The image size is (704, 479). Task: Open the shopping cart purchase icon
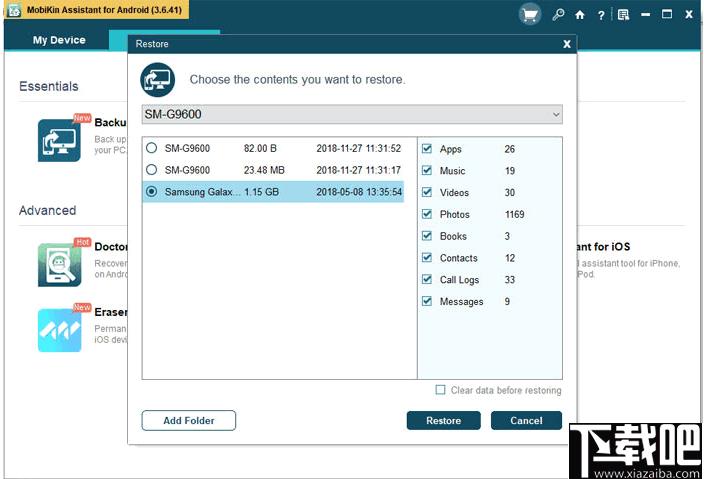click(x=530, y=15)
